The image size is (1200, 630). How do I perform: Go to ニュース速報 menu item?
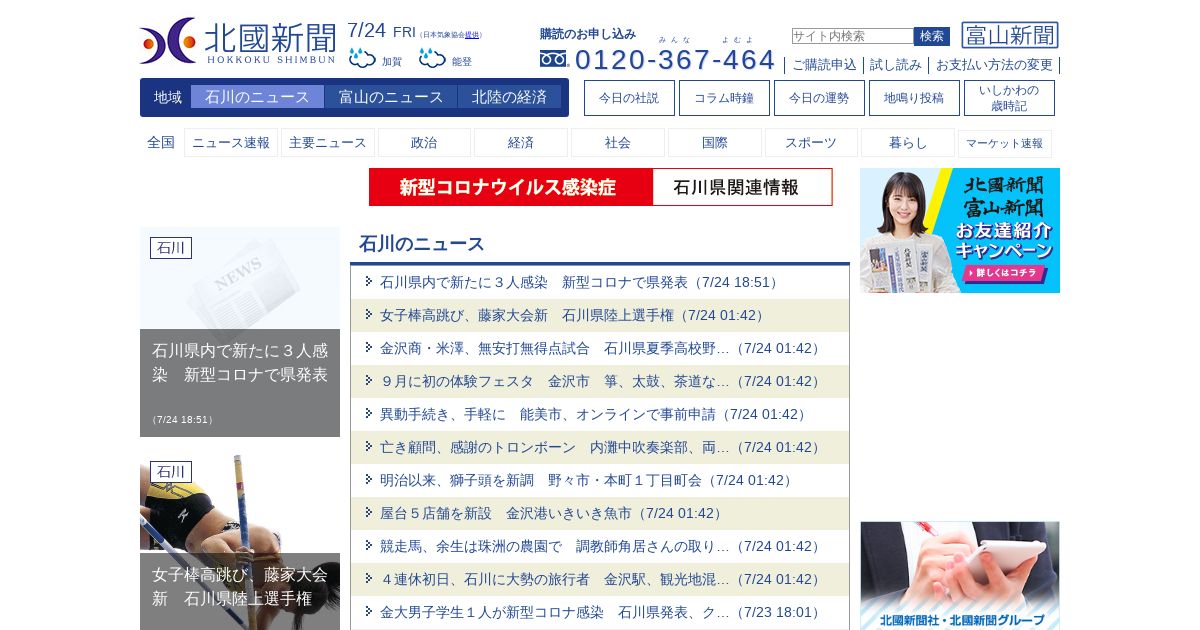pos(231,143)
